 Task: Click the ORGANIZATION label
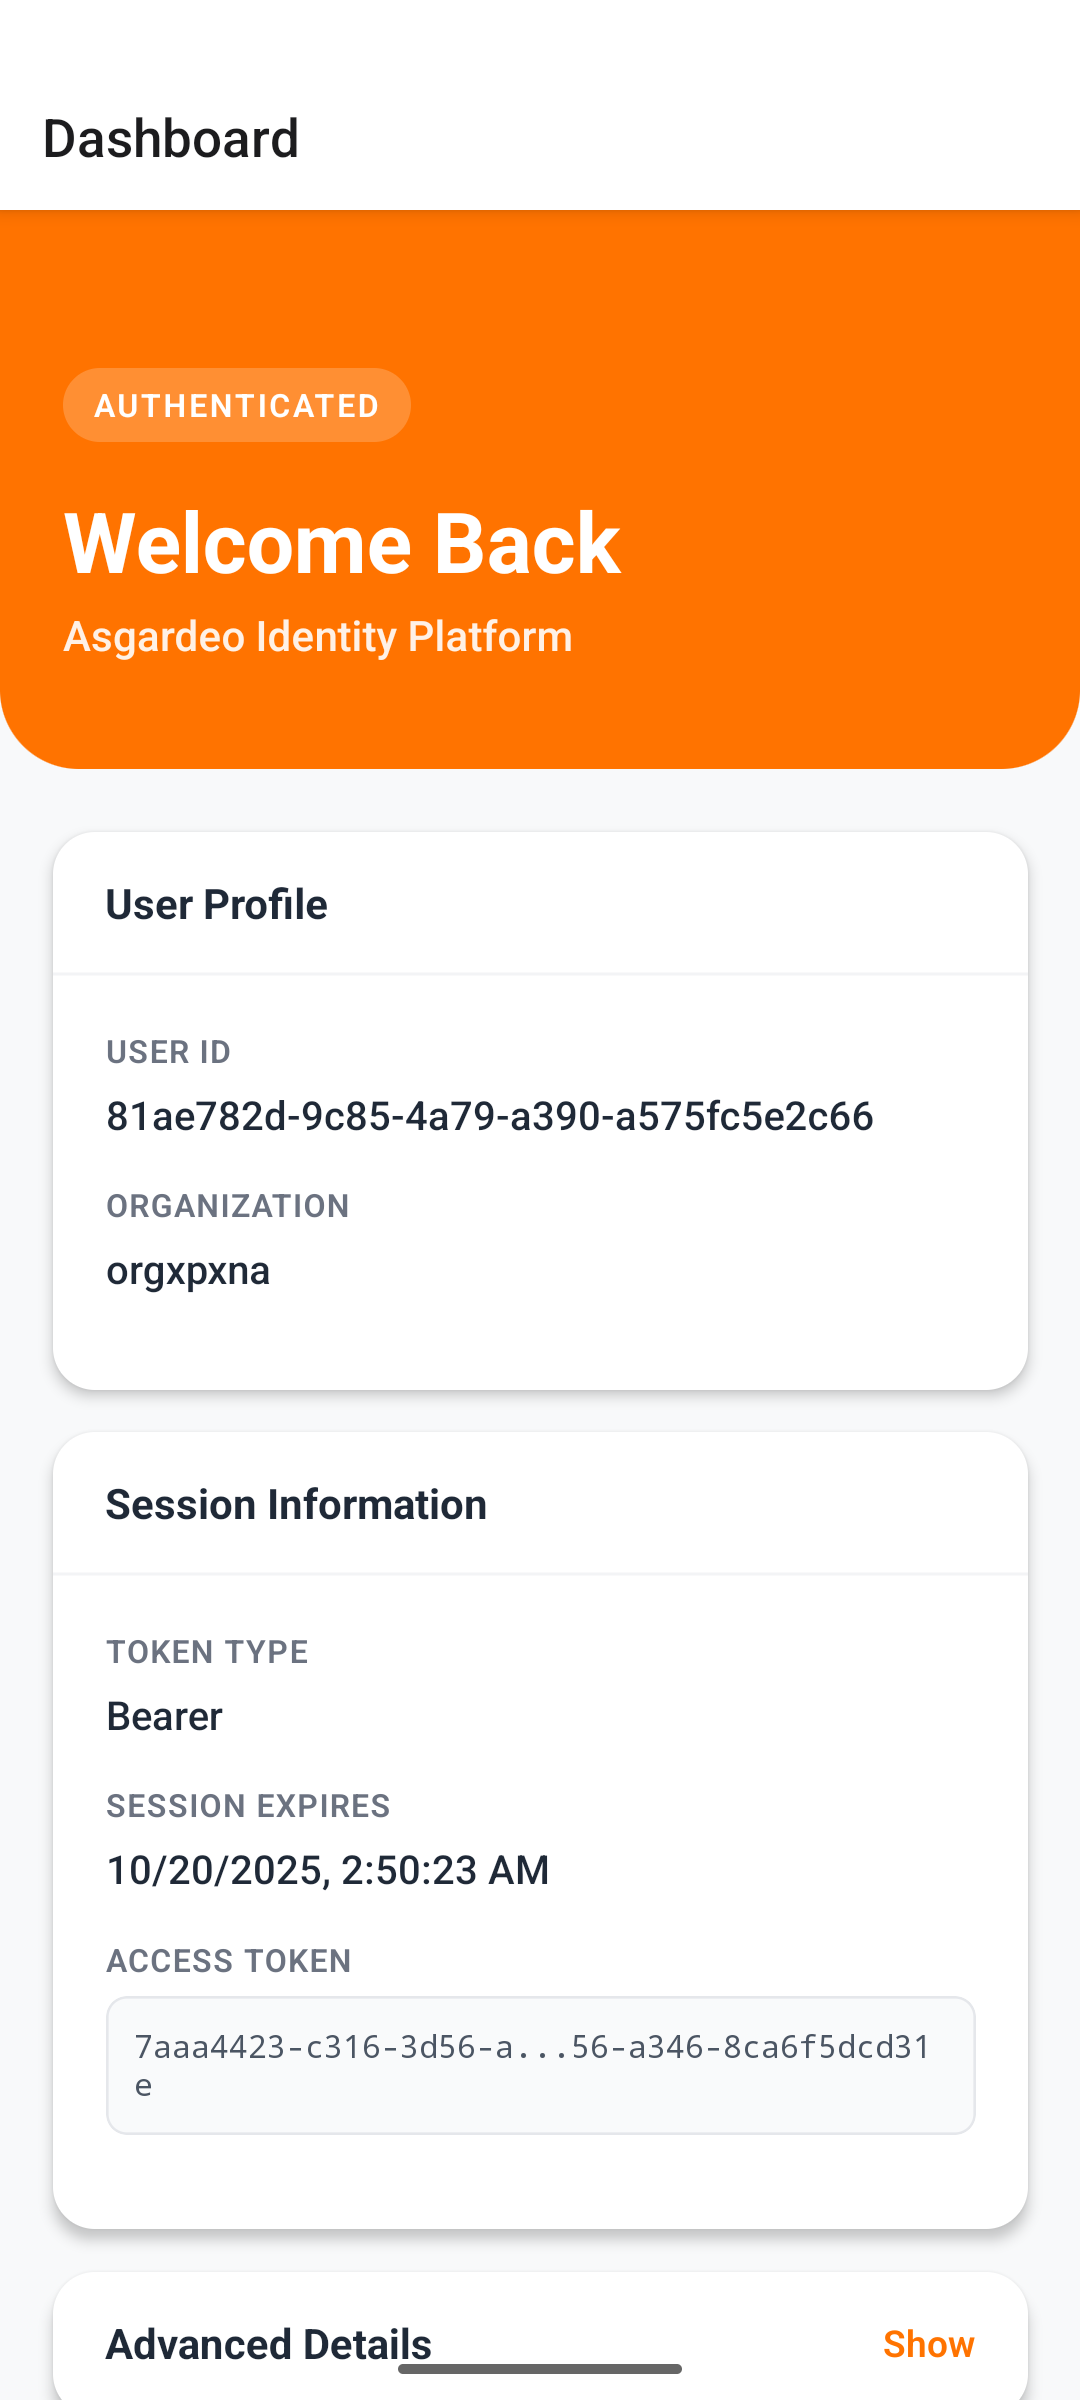click(228, 1205)
